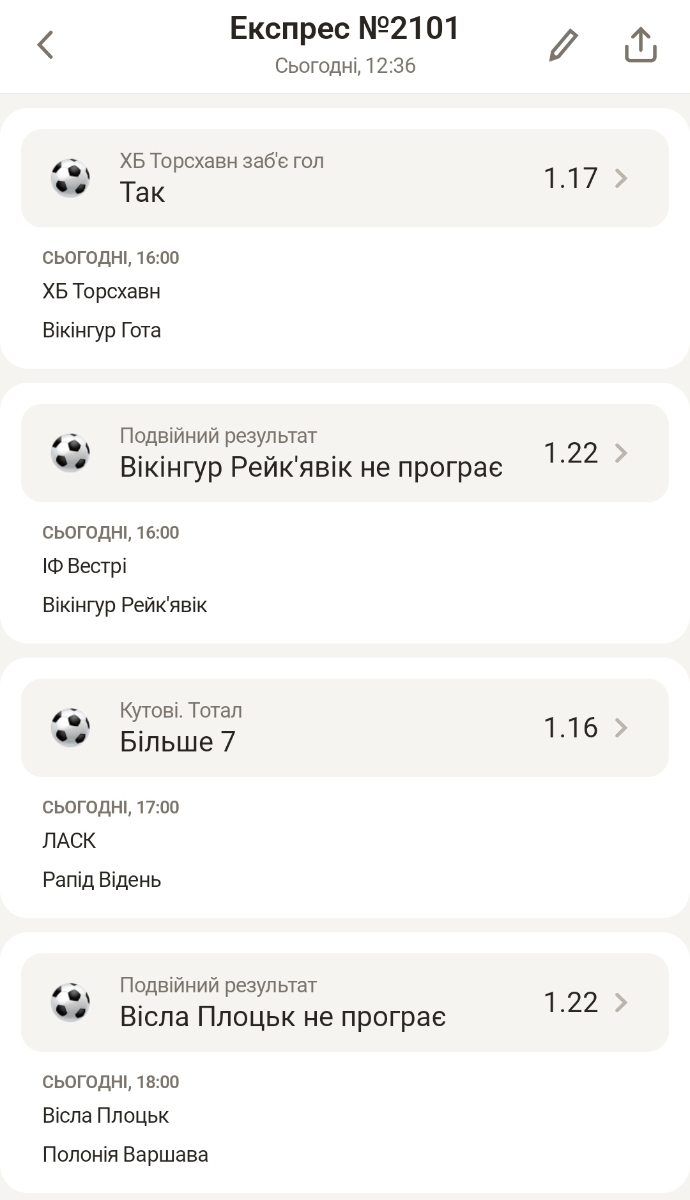Tap football icon next to Кутові Тотал

click(x=71, y=727)
